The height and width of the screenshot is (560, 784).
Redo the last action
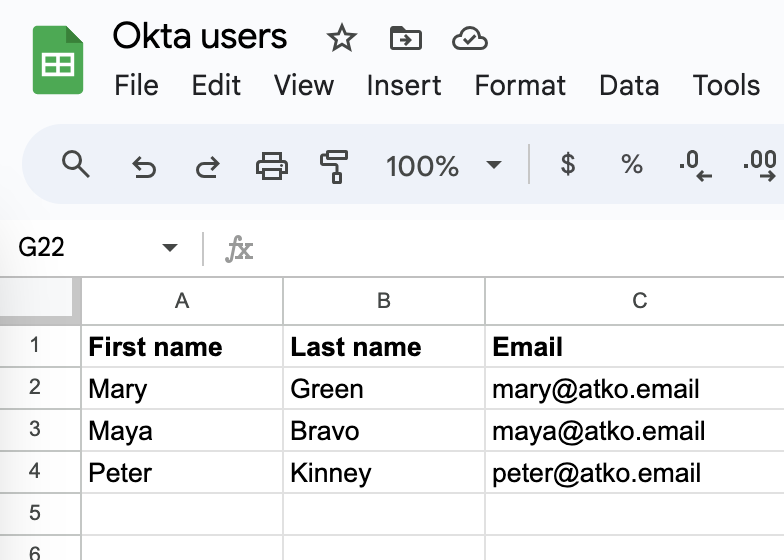tap(207, 166)
